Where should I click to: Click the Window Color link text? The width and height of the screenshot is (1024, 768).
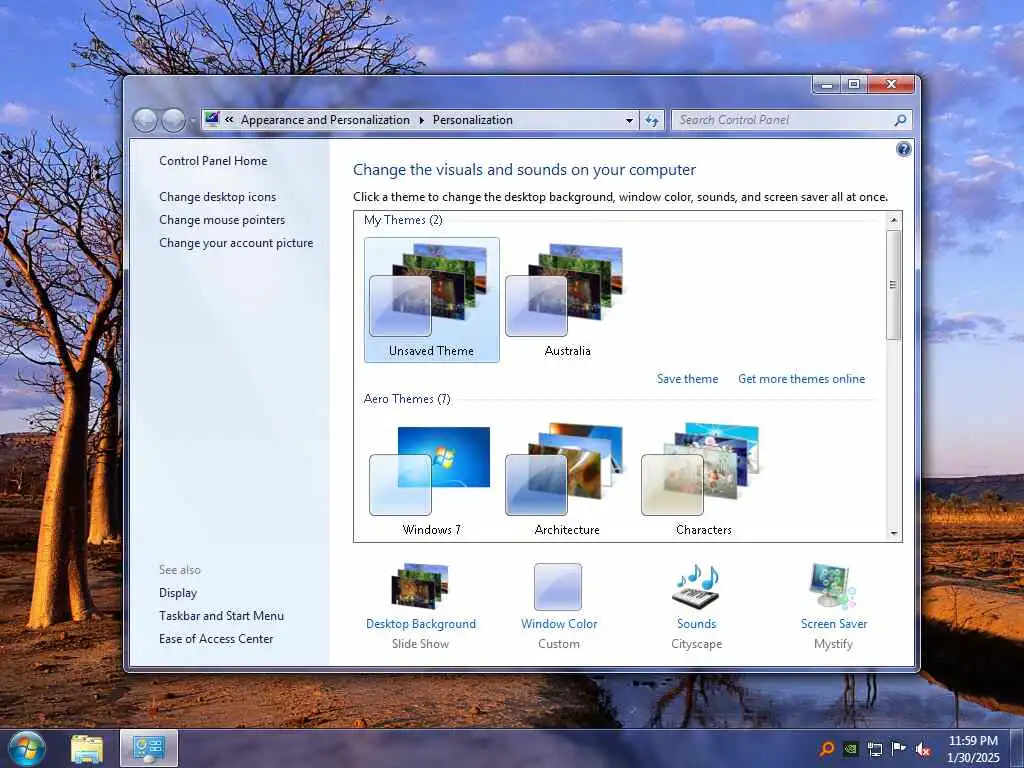pyautogui.click(x=559, y=624)
